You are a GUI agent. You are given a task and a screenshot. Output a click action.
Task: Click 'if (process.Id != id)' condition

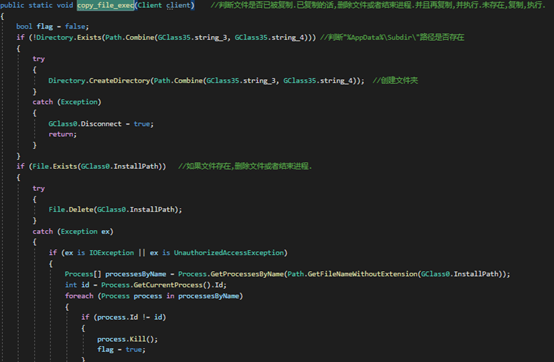point(124,317)
